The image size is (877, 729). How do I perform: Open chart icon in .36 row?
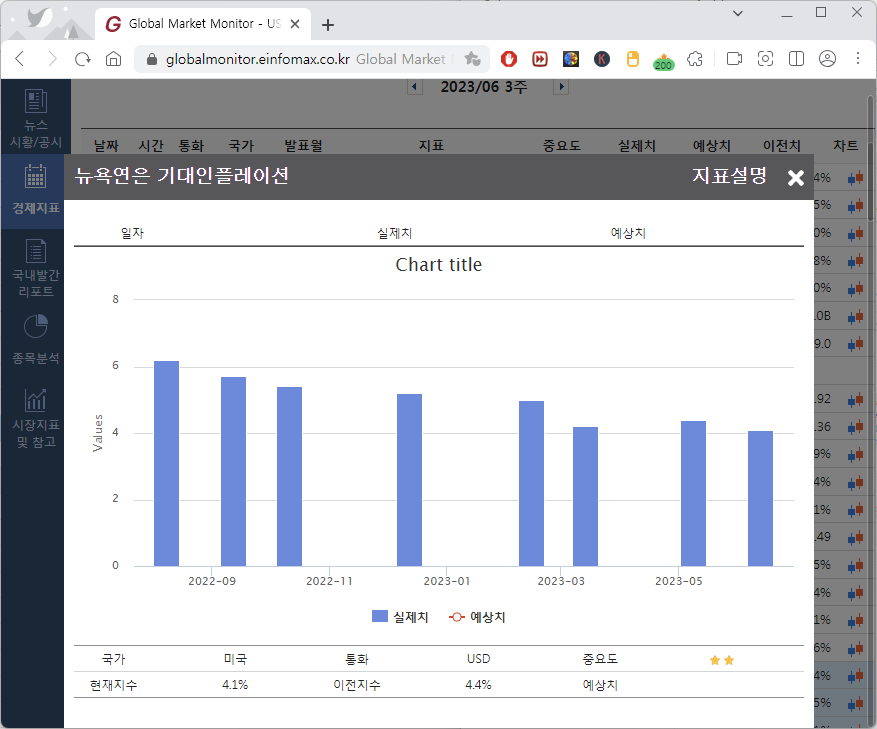[855, 427]
